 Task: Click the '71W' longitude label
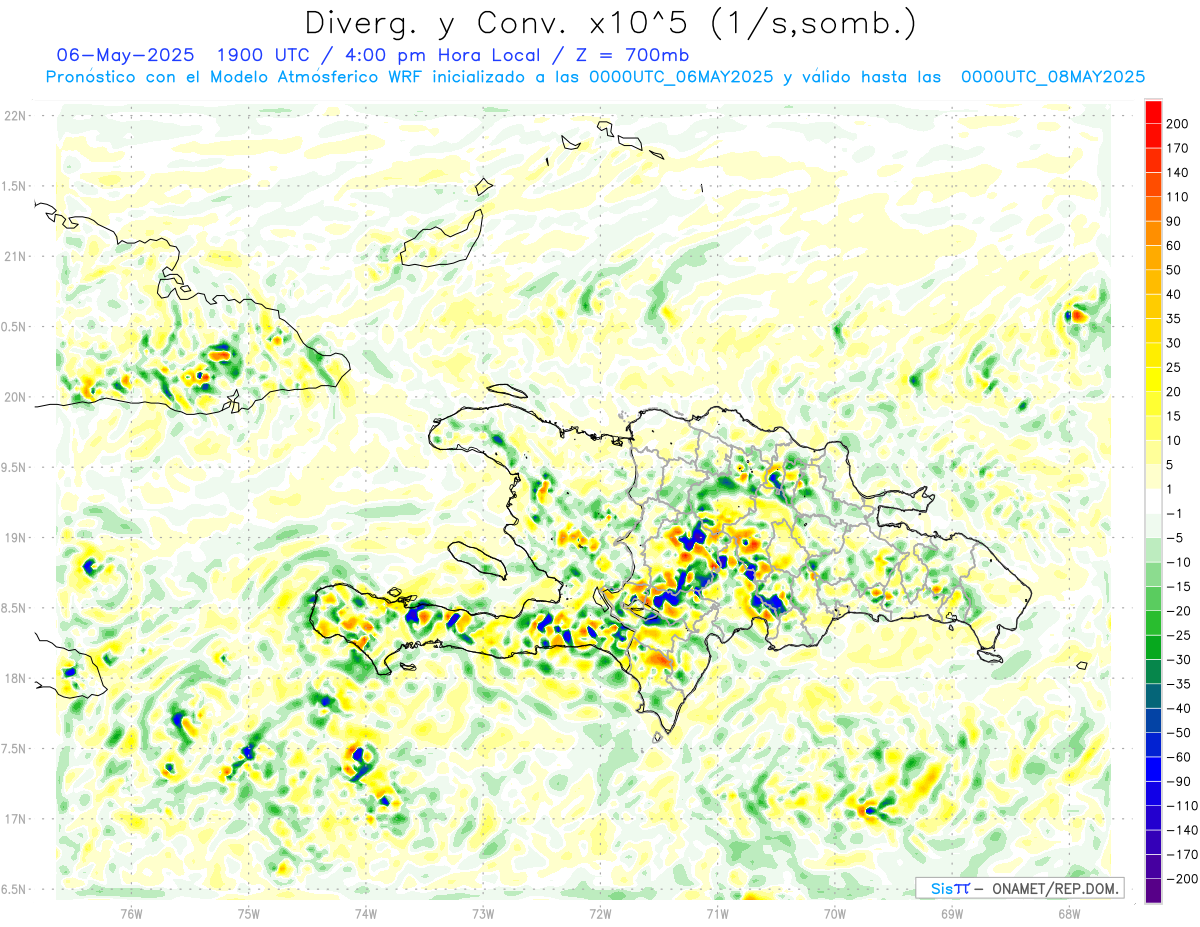717,913
